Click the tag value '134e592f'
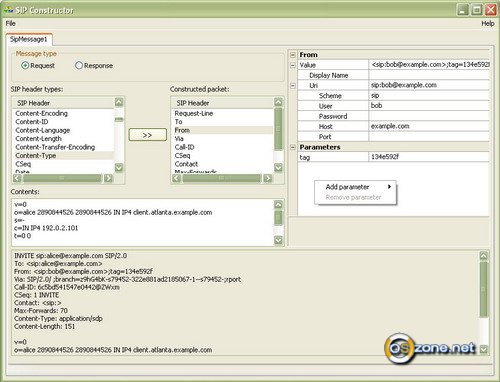 [429, 157]
